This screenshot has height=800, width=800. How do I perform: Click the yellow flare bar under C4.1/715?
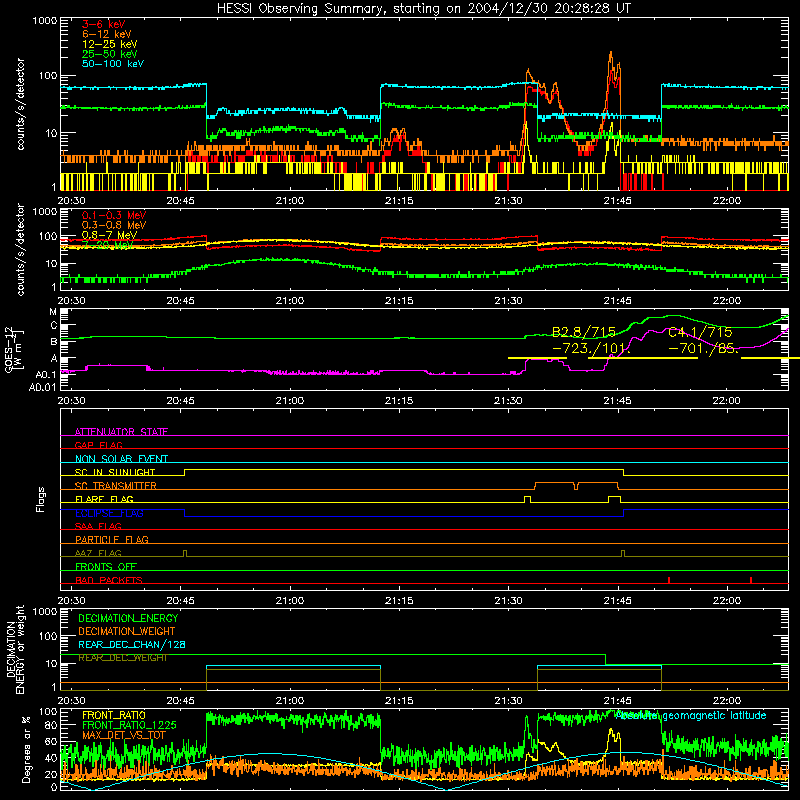643,358
